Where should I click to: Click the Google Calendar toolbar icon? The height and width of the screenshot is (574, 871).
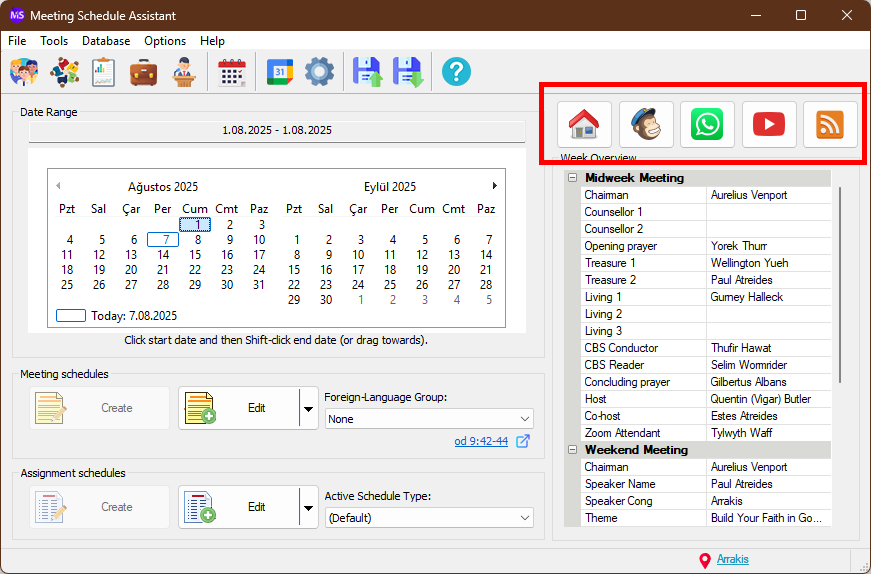pyautogui.click(x=281, y=72)
